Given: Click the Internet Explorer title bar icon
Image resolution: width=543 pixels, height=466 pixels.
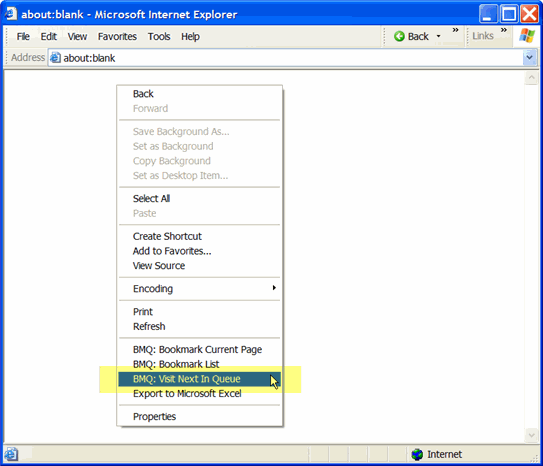Looking at the screenshot, I should click(11, 14).
